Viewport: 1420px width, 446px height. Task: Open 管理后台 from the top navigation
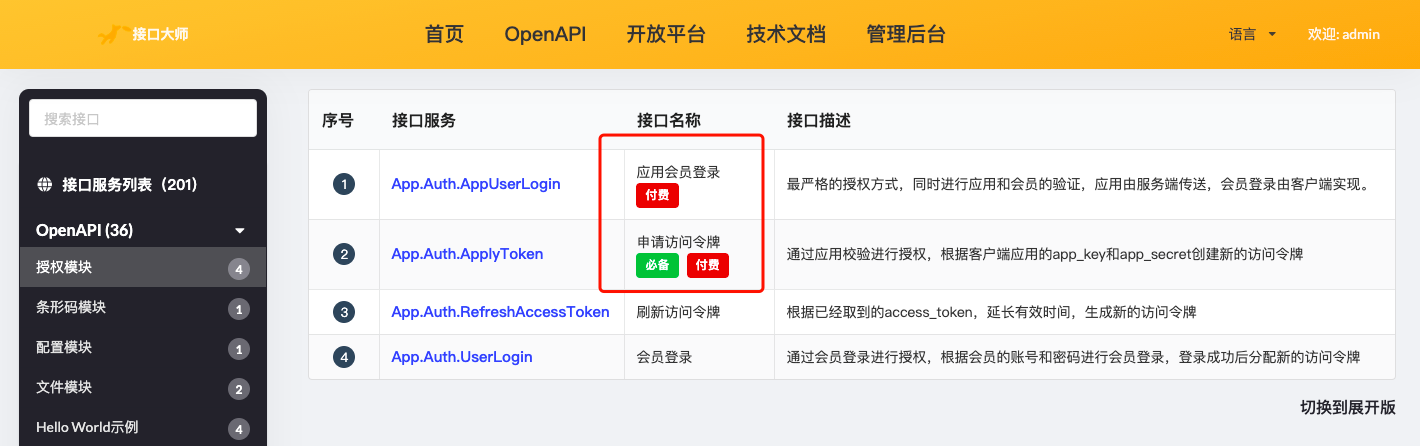coord(905,34)
